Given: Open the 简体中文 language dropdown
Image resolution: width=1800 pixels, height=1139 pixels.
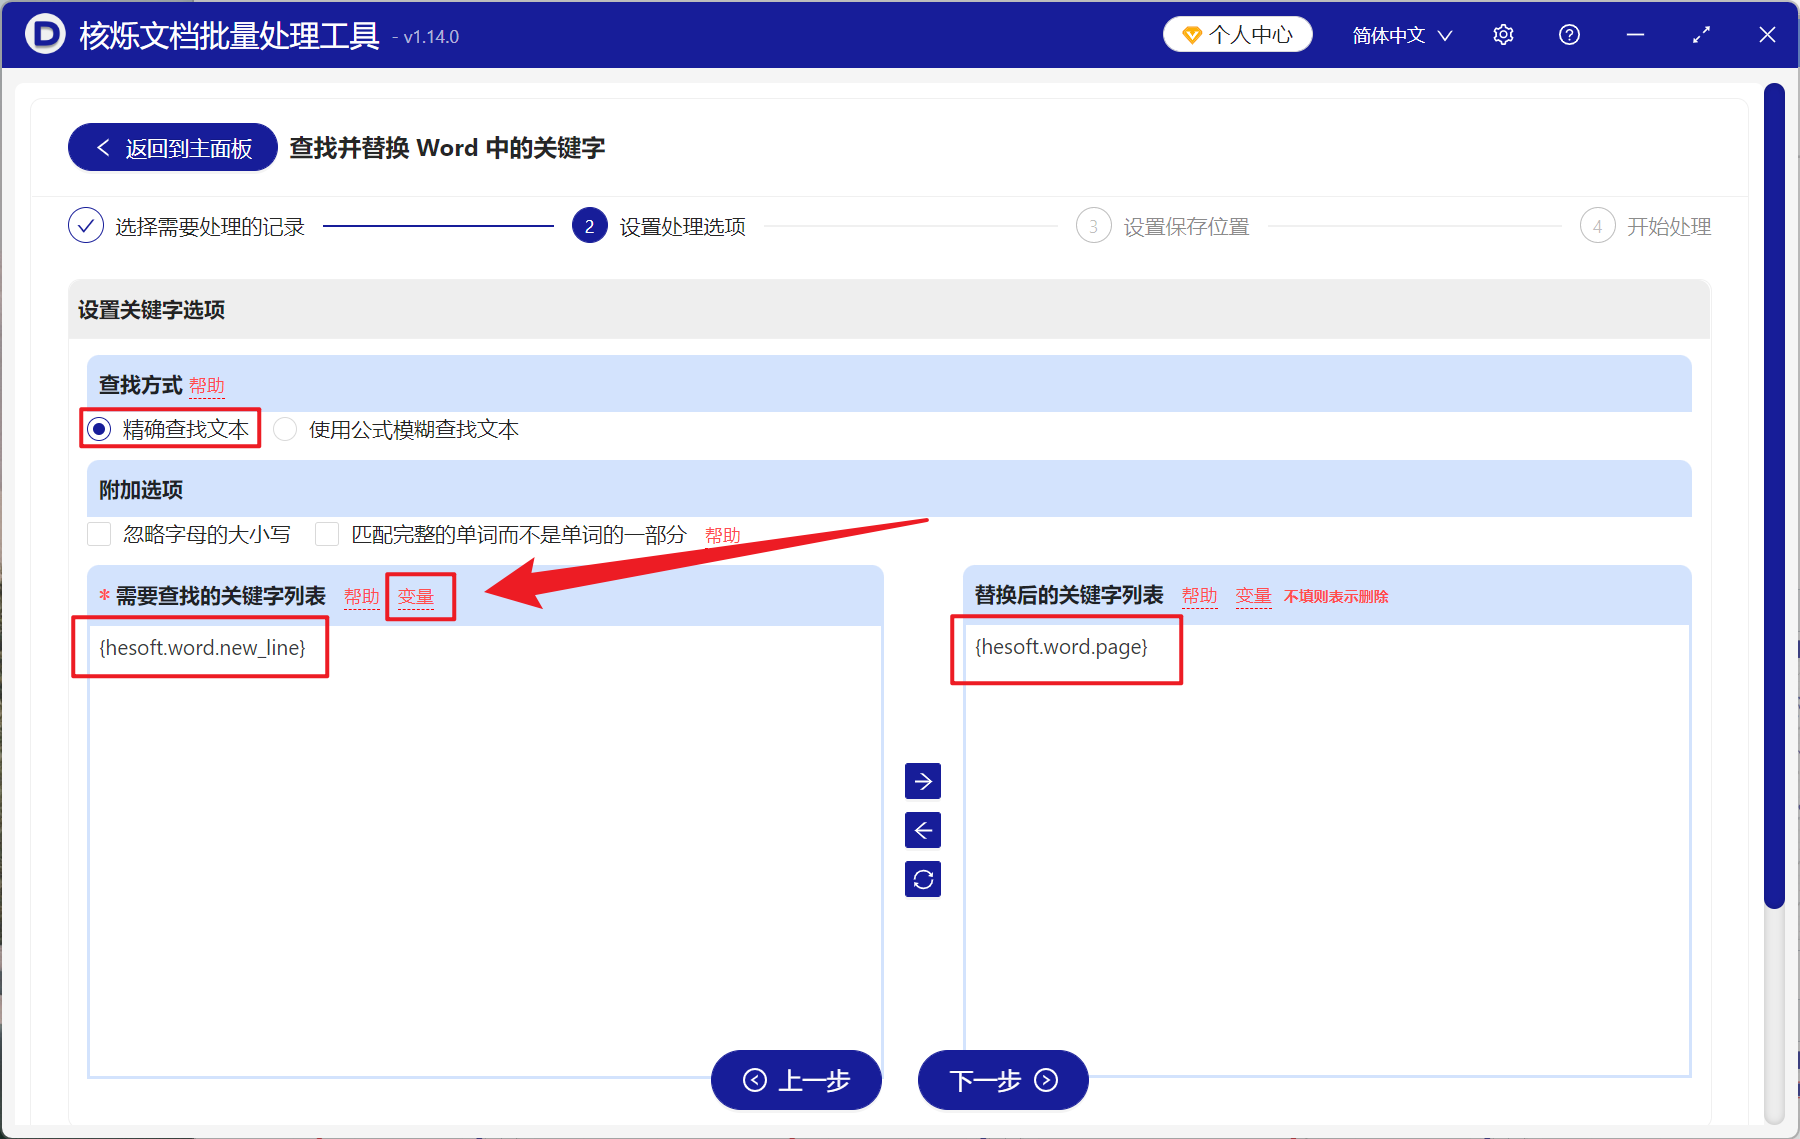Looking at the screenshot, I should 1400,34.
